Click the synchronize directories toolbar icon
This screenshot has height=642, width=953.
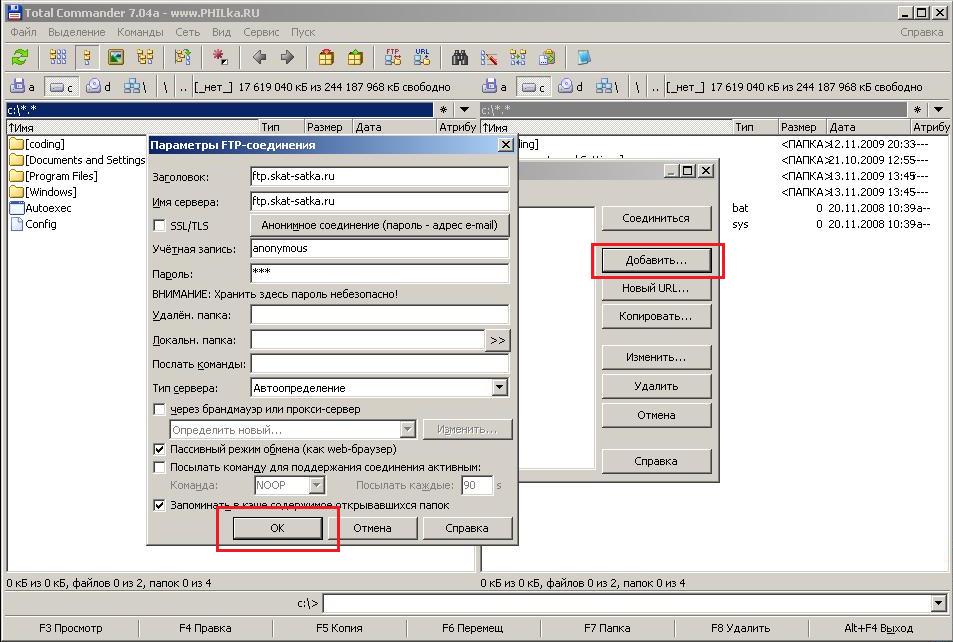[518, 58]
